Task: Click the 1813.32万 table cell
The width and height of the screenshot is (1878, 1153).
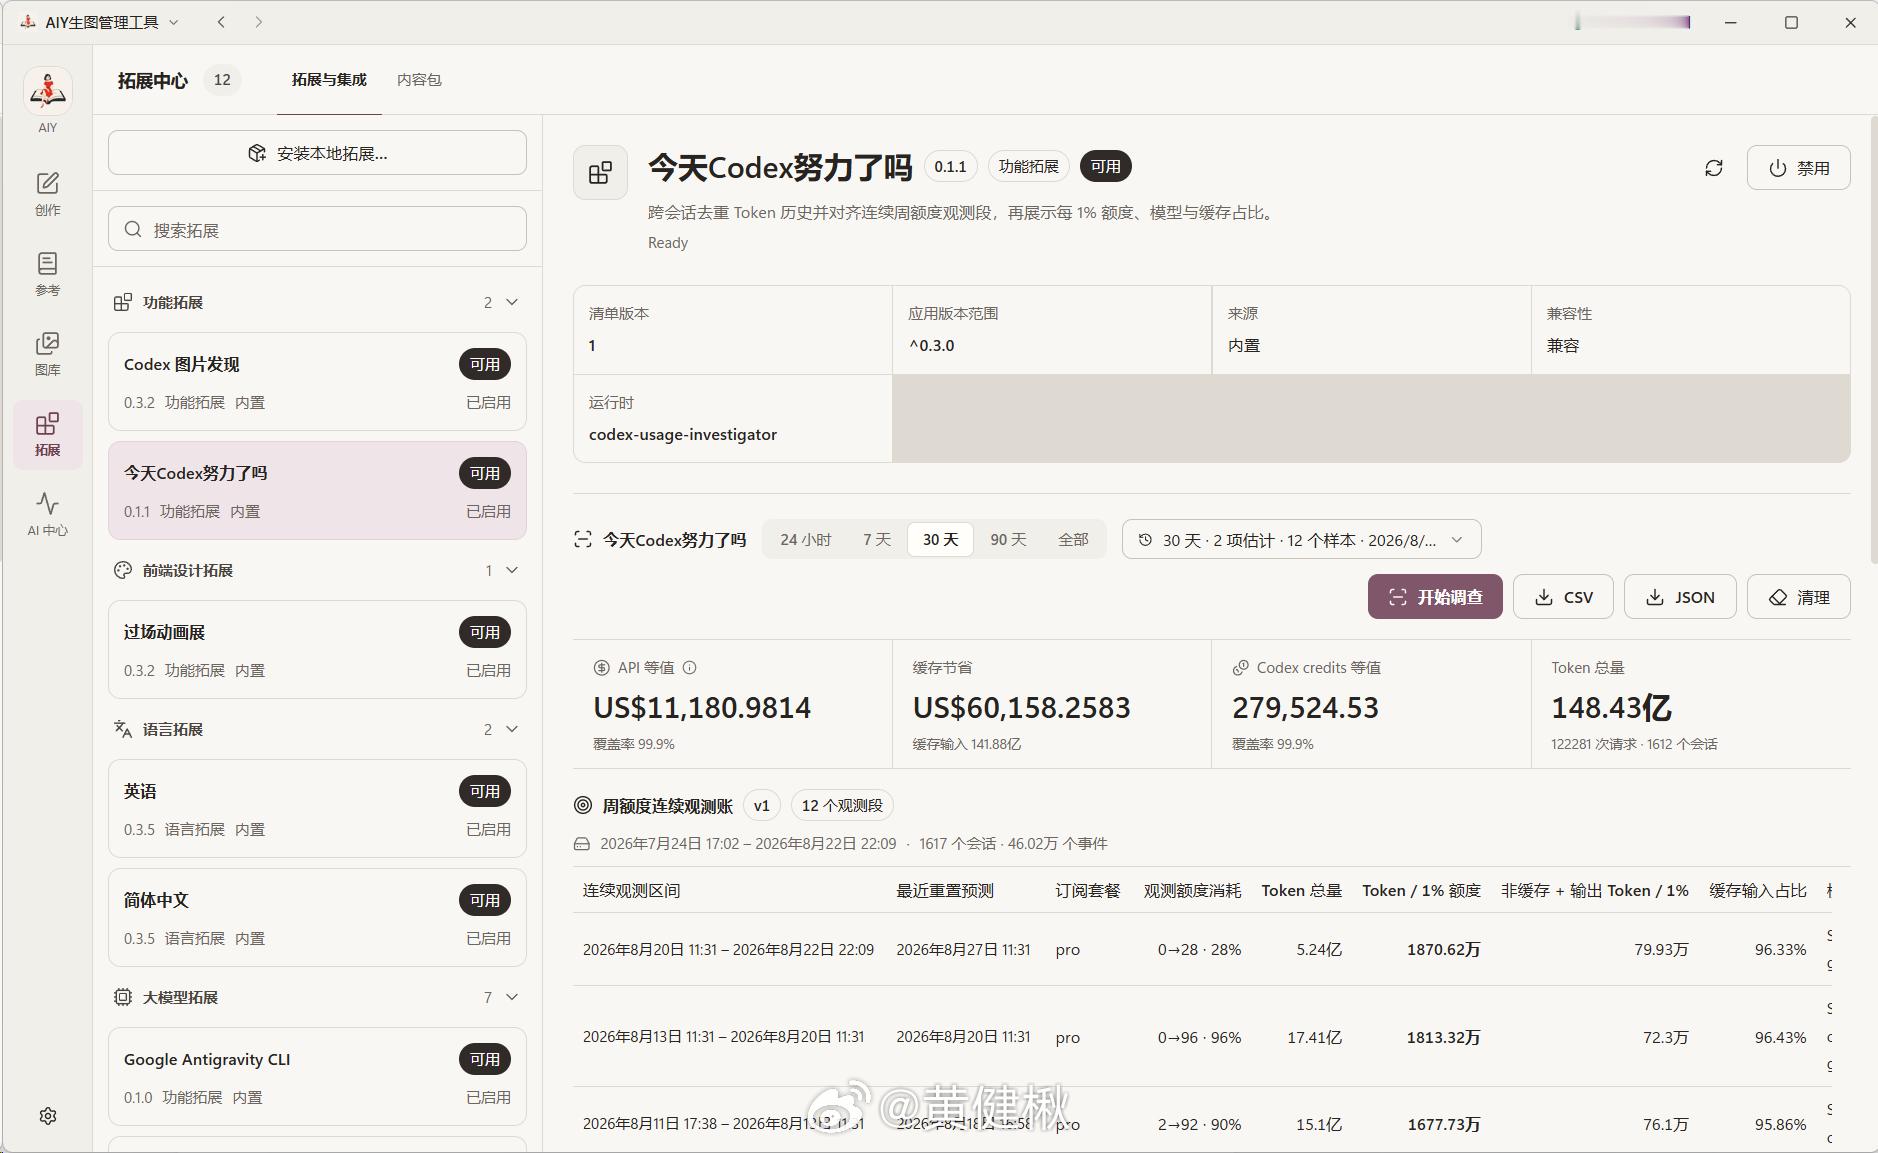Action: click(x=1443, y=1038)
